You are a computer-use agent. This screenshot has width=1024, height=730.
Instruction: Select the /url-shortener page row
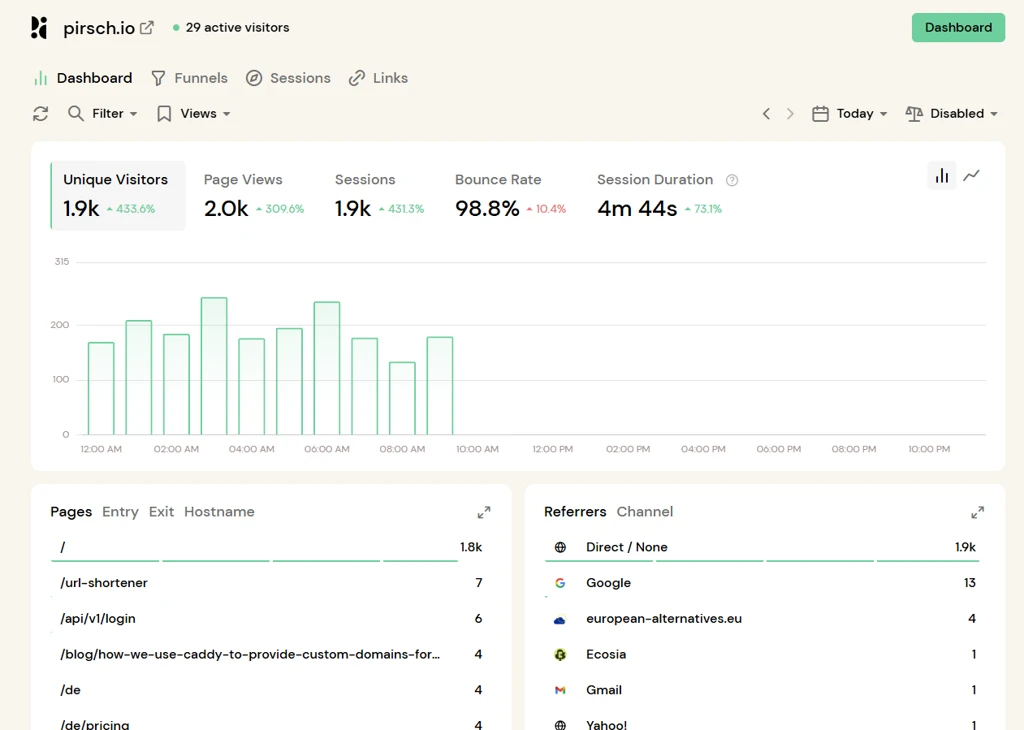pos(271,583)
